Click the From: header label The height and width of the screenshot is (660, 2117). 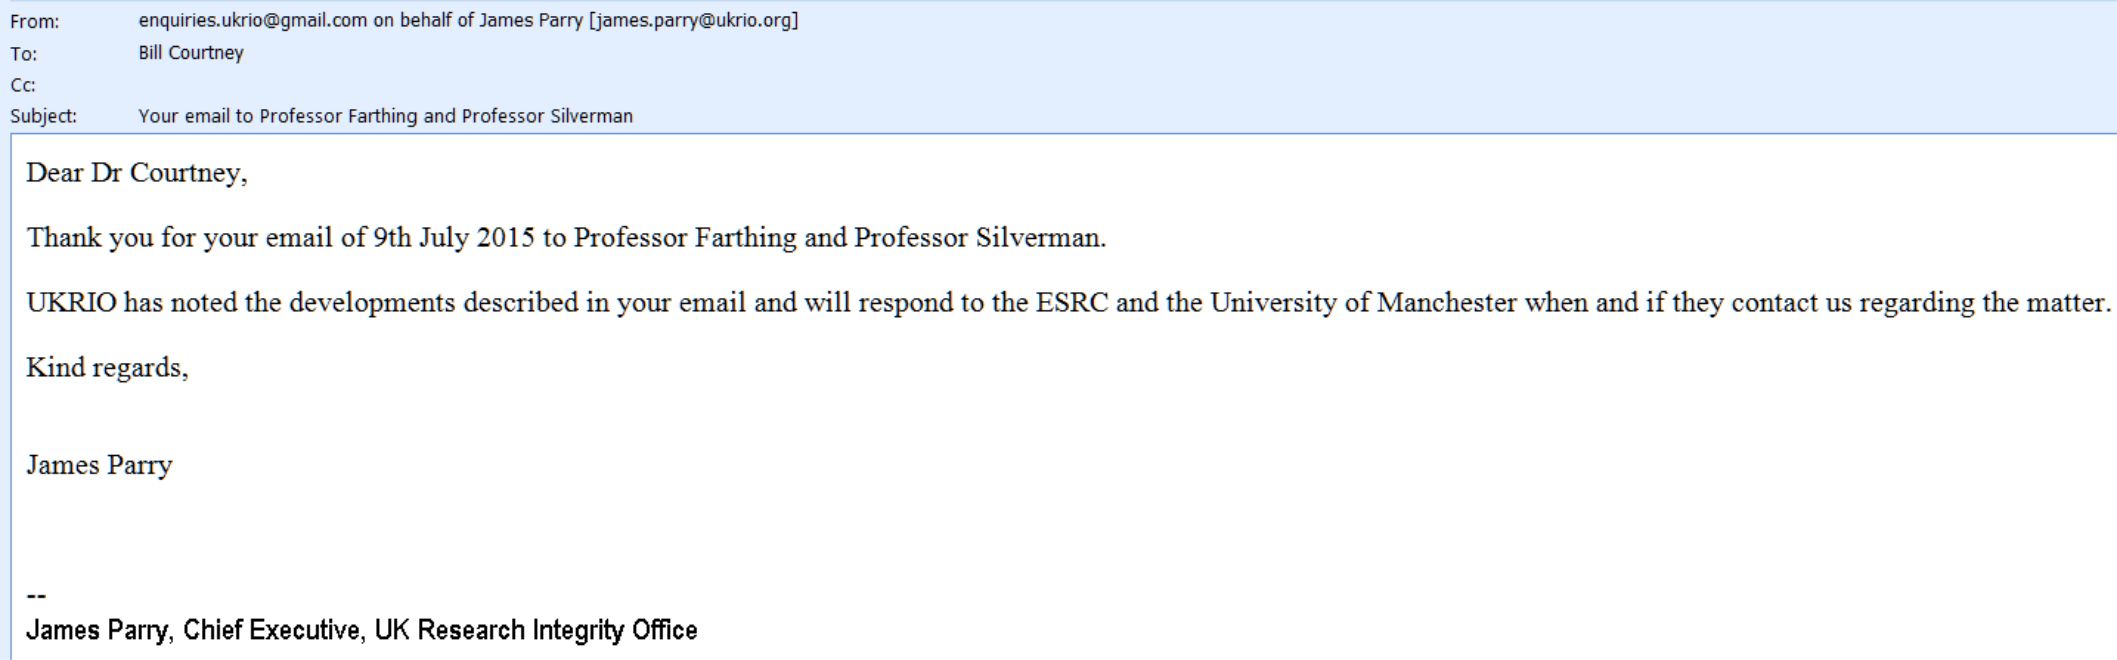35,21
